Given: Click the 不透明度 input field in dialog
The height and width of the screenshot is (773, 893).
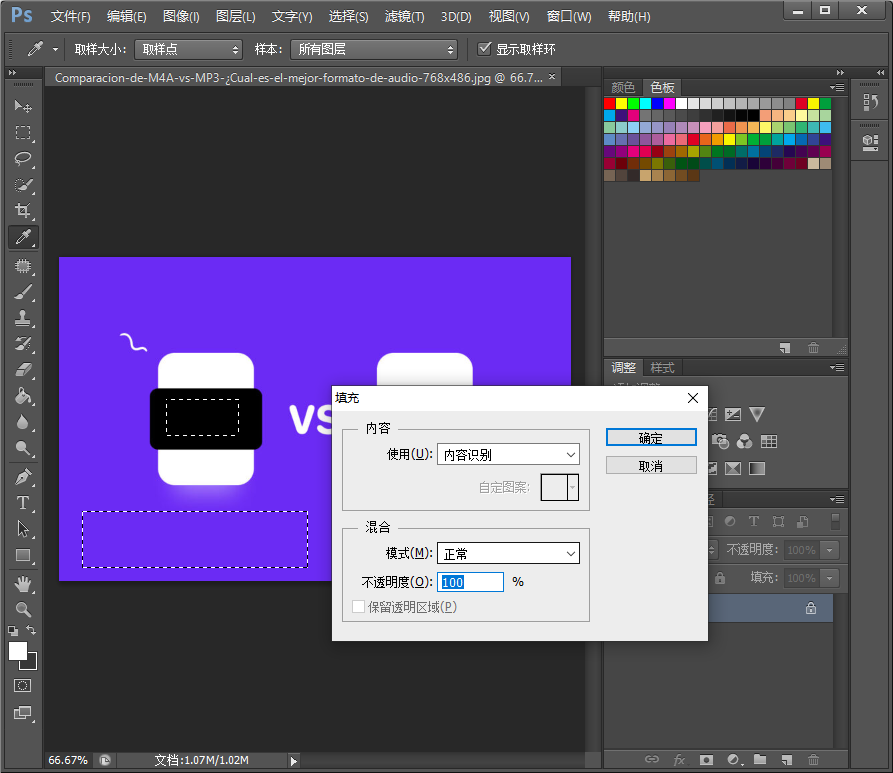Looking at the screenshot, I should point(470,582).
